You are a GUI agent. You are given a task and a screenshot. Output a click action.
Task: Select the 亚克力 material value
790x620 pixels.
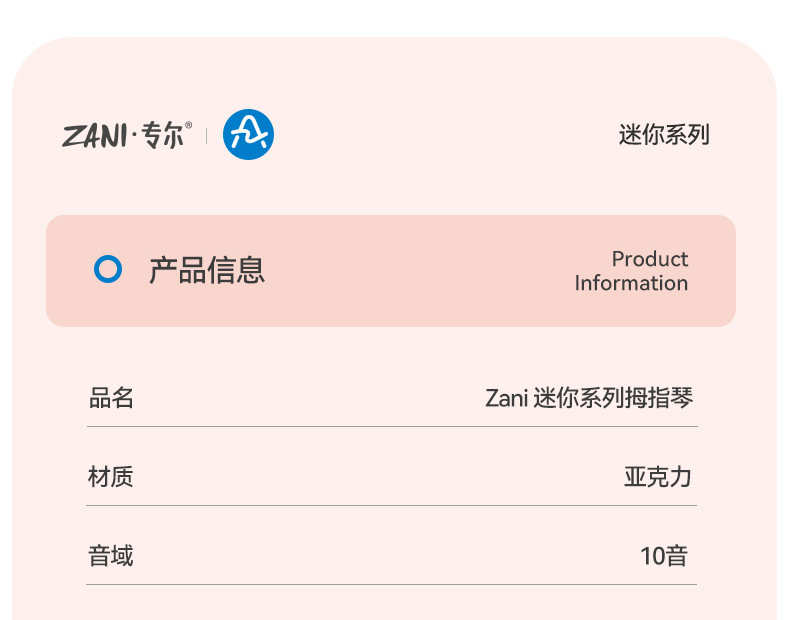[x=657, y=476]
